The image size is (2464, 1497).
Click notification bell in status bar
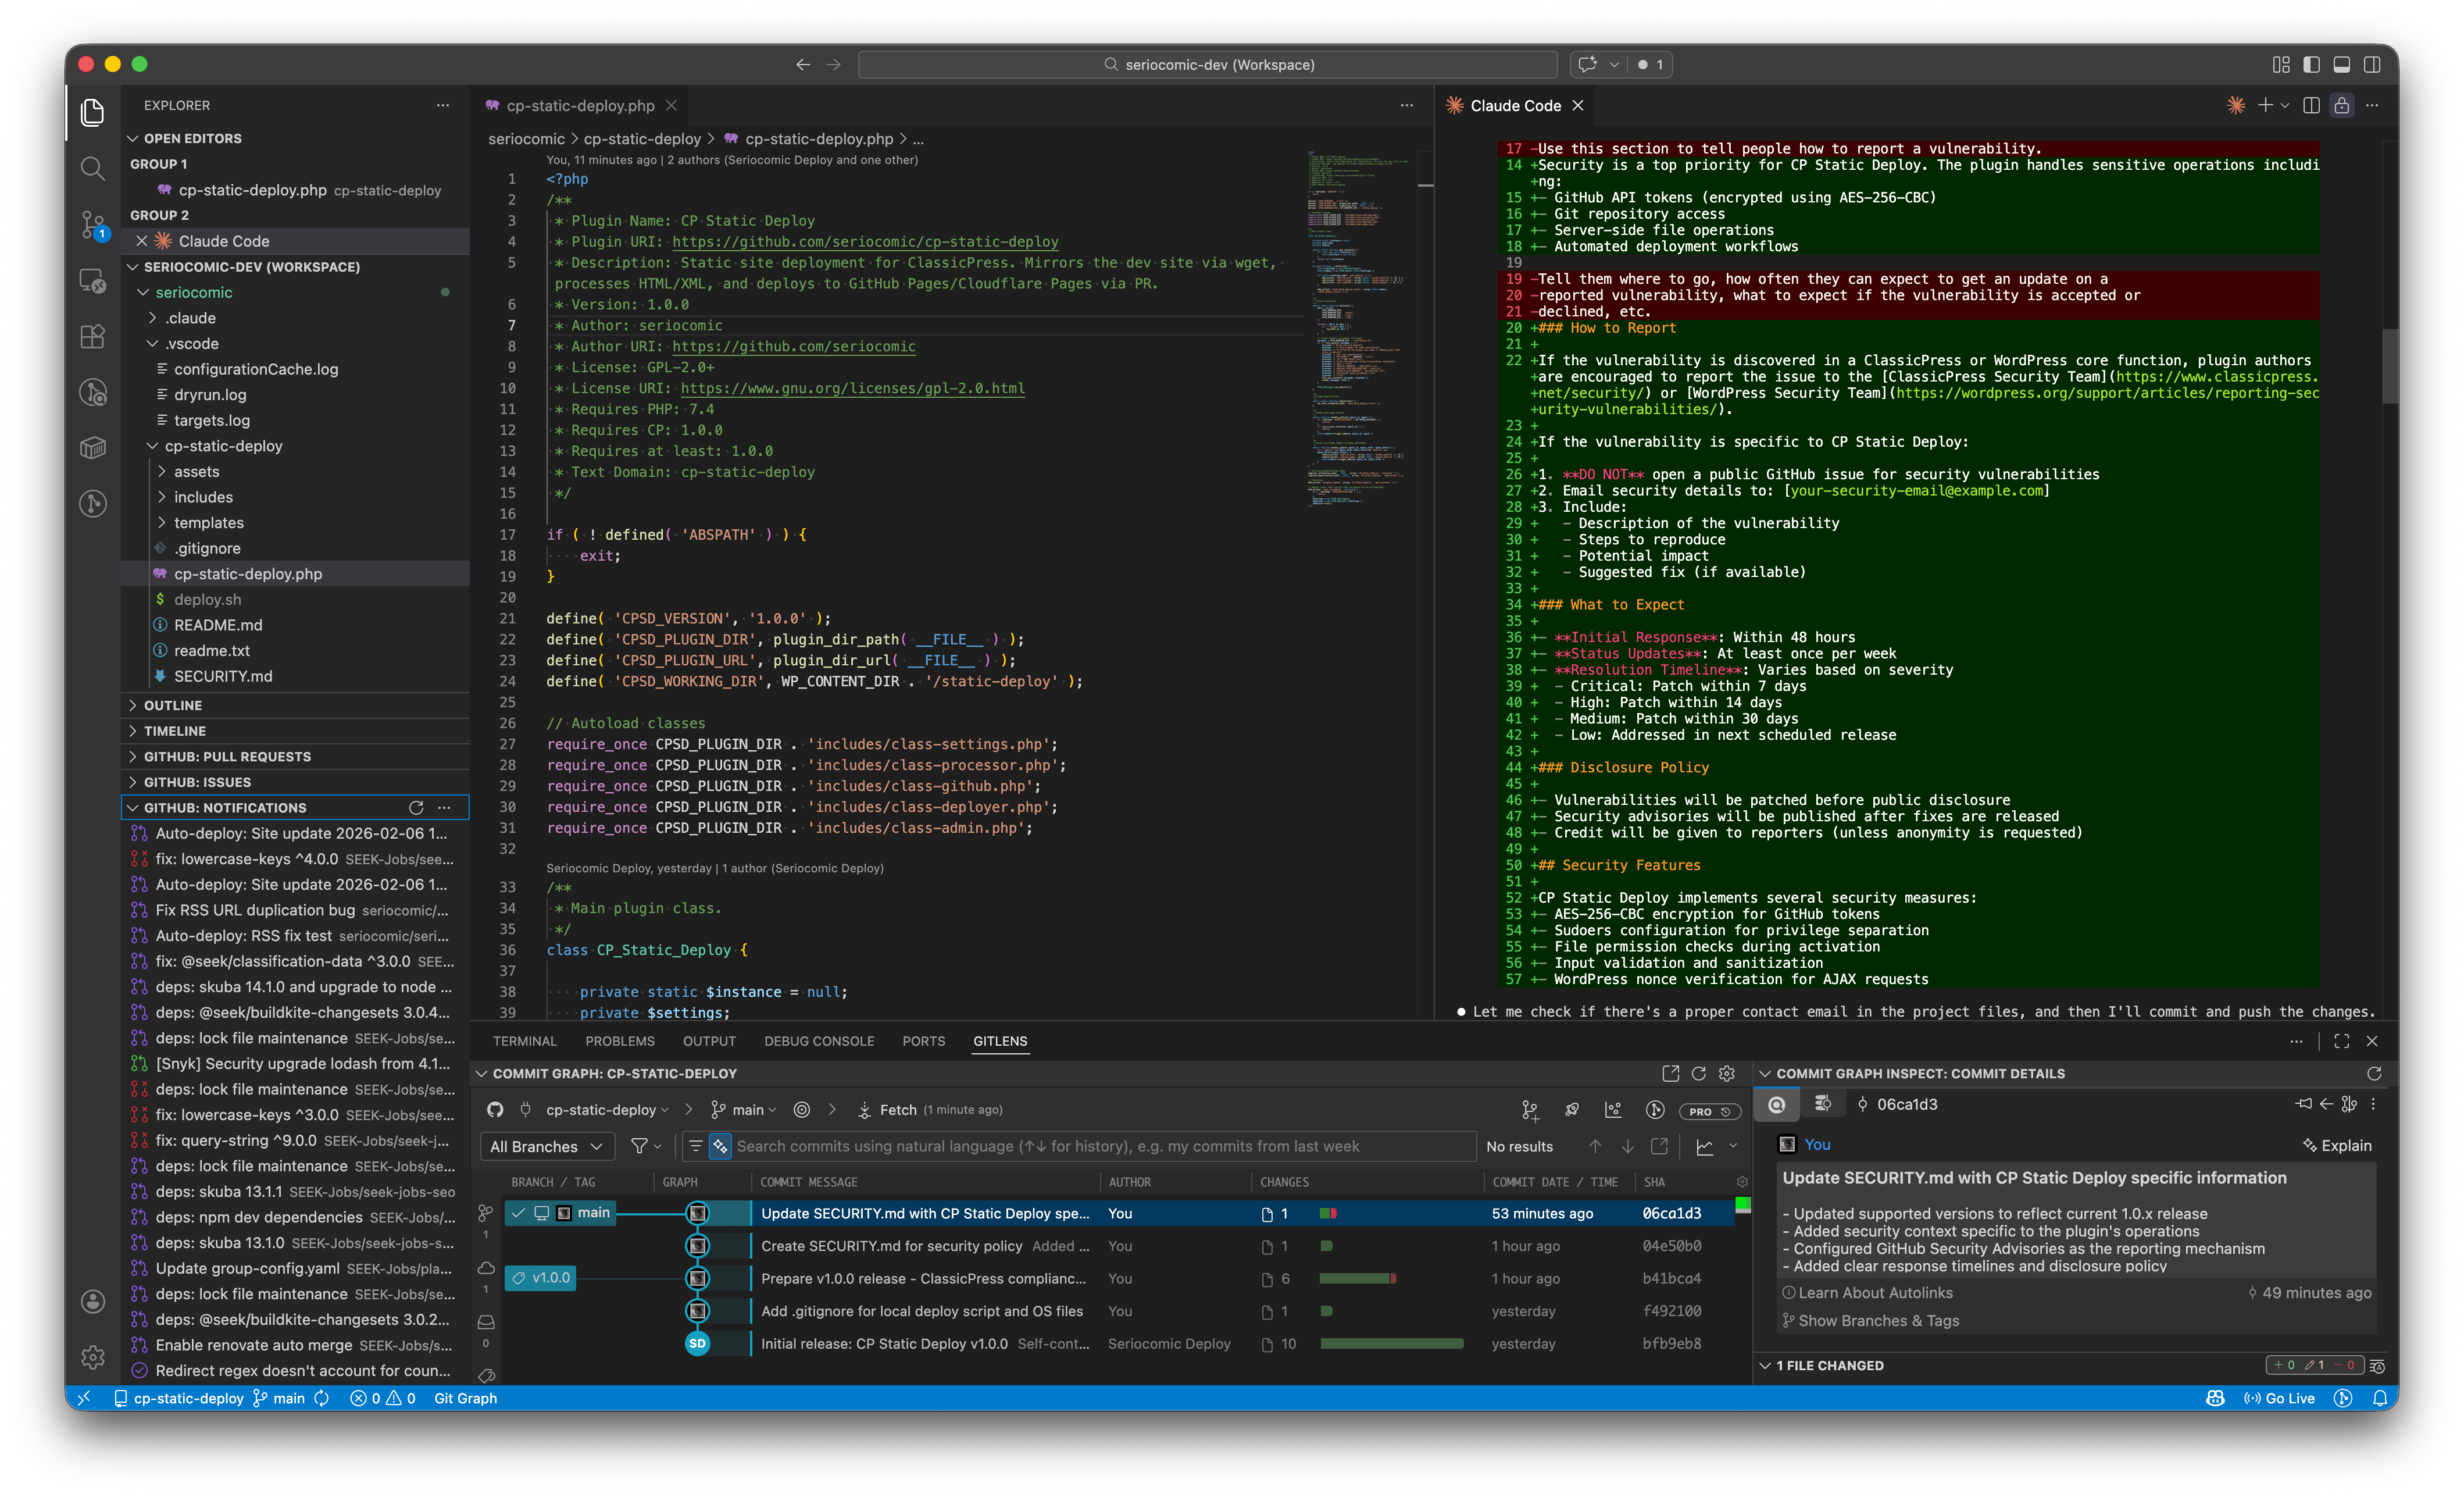(x=2380, y=1398)
